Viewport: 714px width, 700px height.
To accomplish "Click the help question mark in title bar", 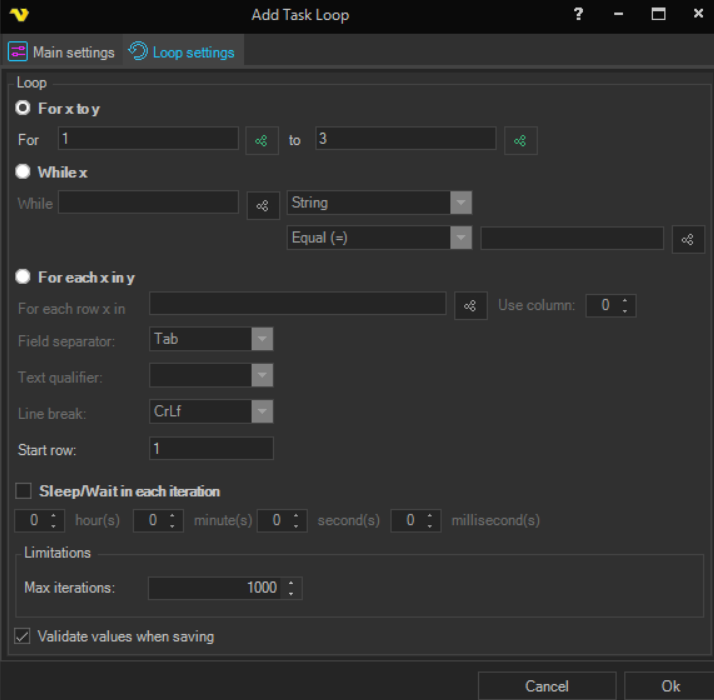I will pos(577,15).
